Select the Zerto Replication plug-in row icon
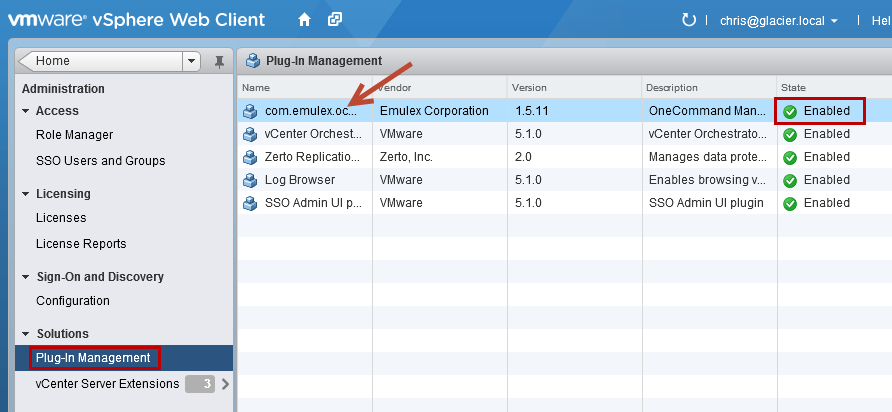This screenshot has height=412, width=892. (x=250, y=157)
